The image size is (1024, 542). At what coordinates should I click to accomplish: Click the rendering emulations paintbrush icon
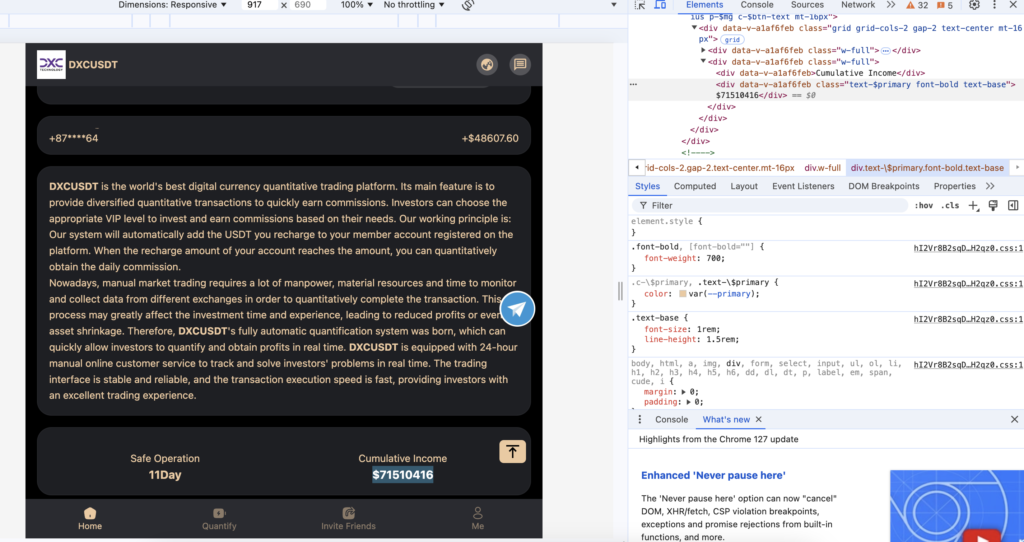(x=993, y=206)
